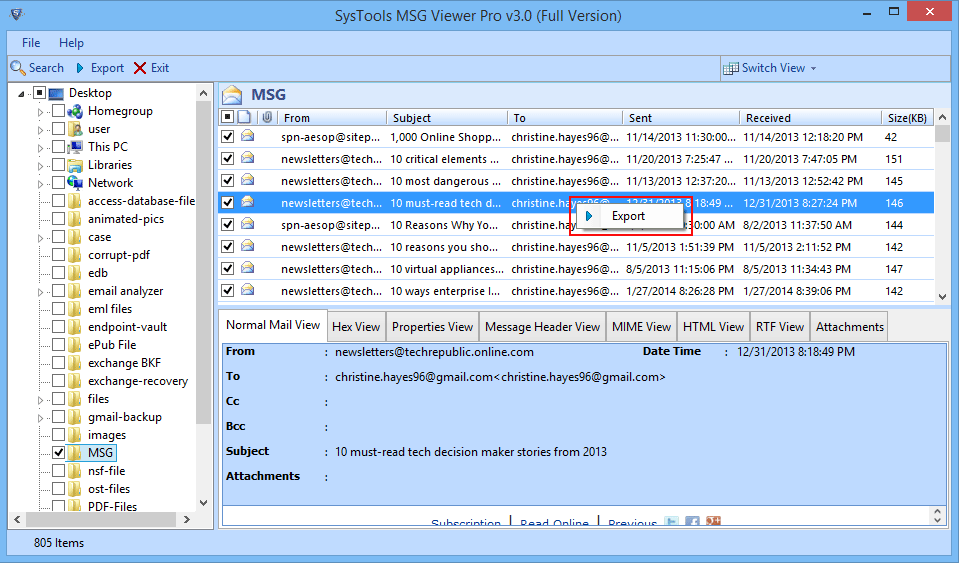Switch to the Properties View tab
Viewport: 959px width, 563px height.
(x=432, y=326)
